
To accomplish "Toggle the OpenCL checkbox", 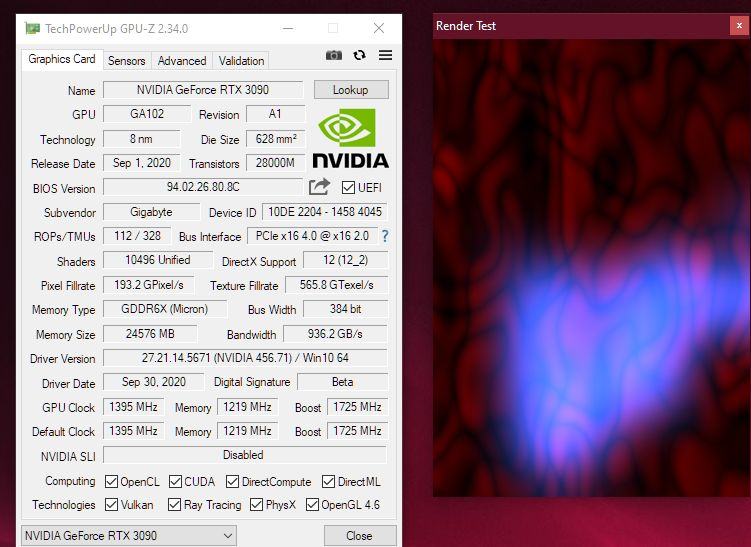I will tap(111, 481).
